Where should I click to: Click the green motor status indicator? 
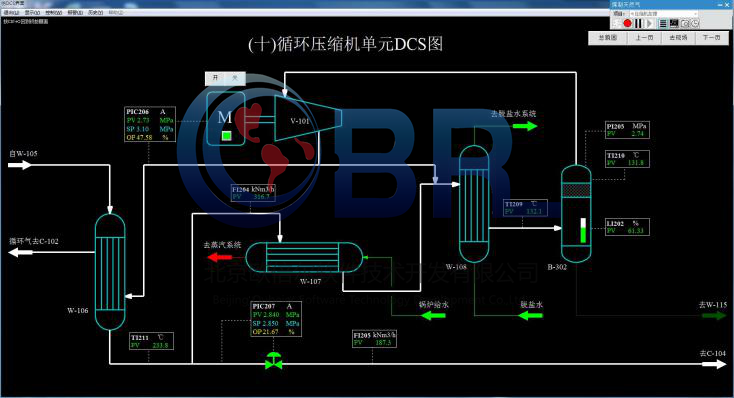[x=226, y=136]
